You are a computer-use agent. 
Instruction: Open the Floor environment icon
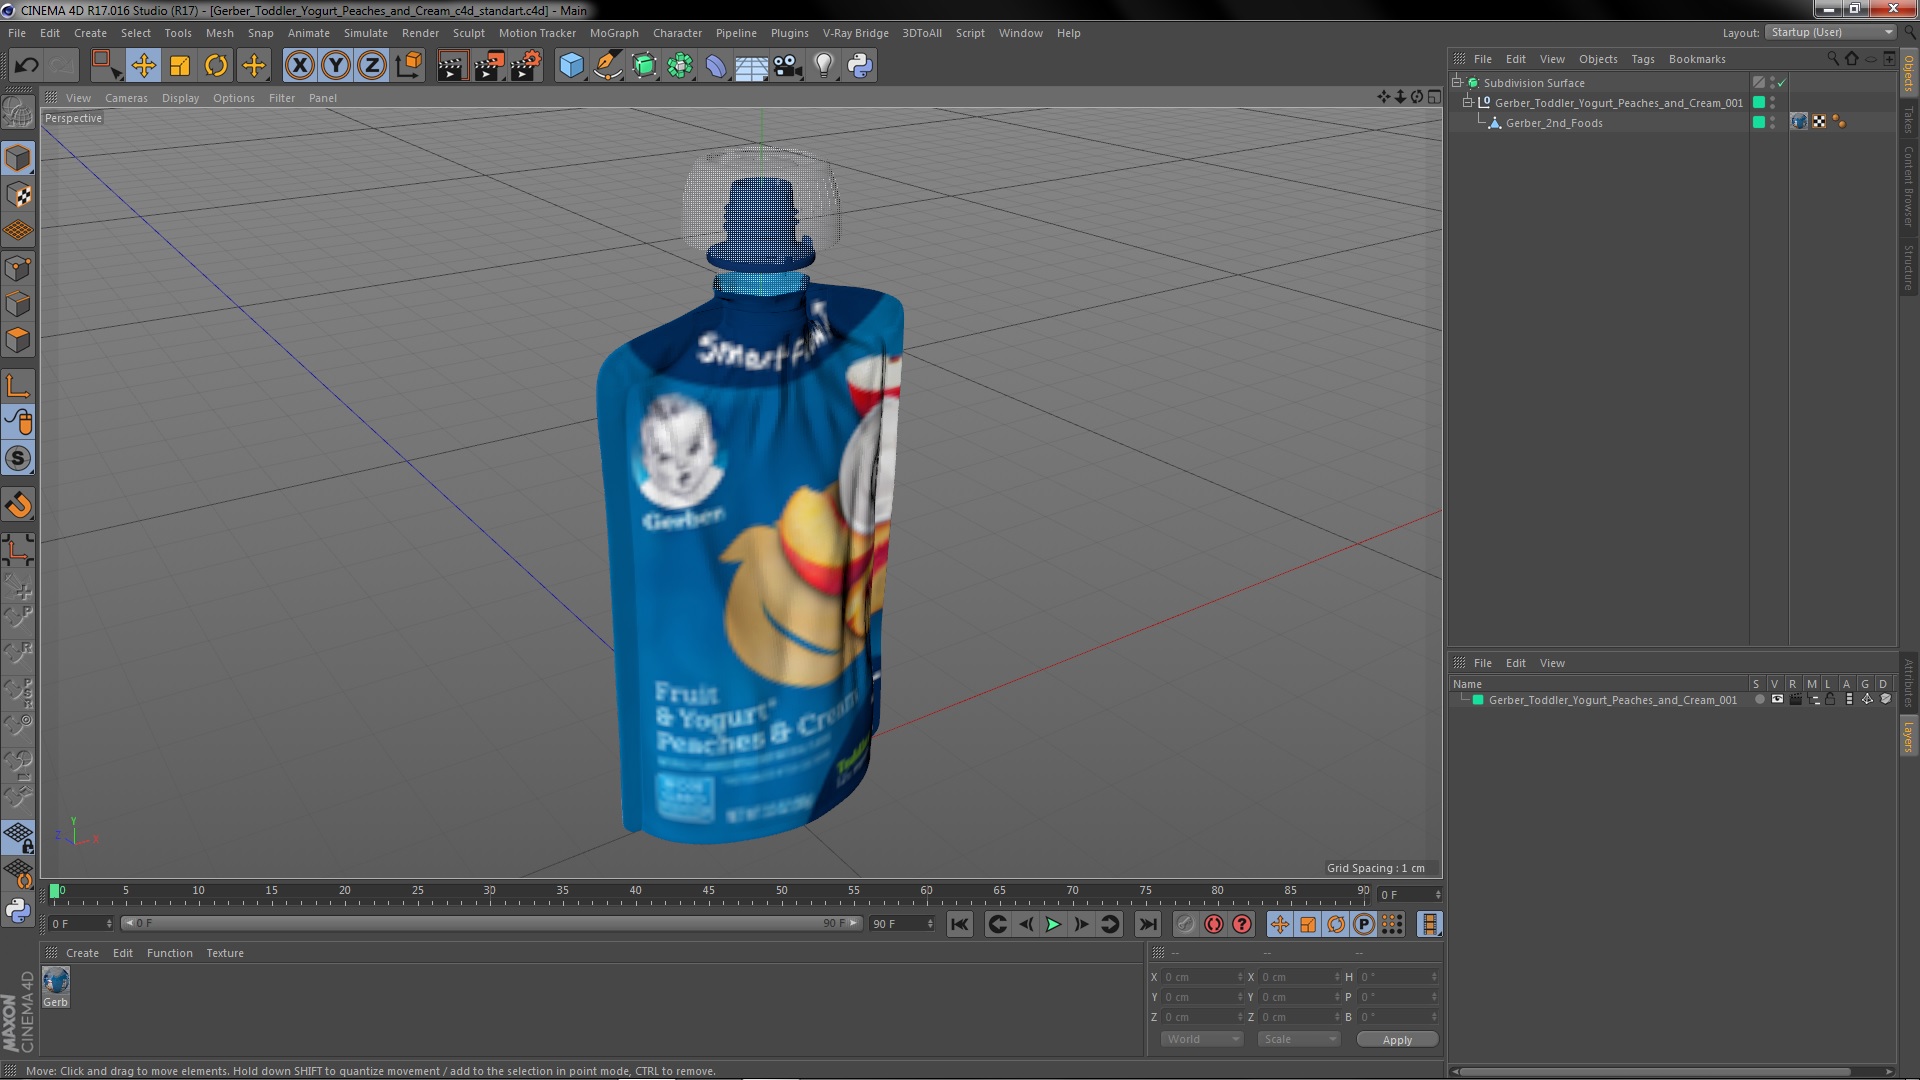[x=751, y=66]
